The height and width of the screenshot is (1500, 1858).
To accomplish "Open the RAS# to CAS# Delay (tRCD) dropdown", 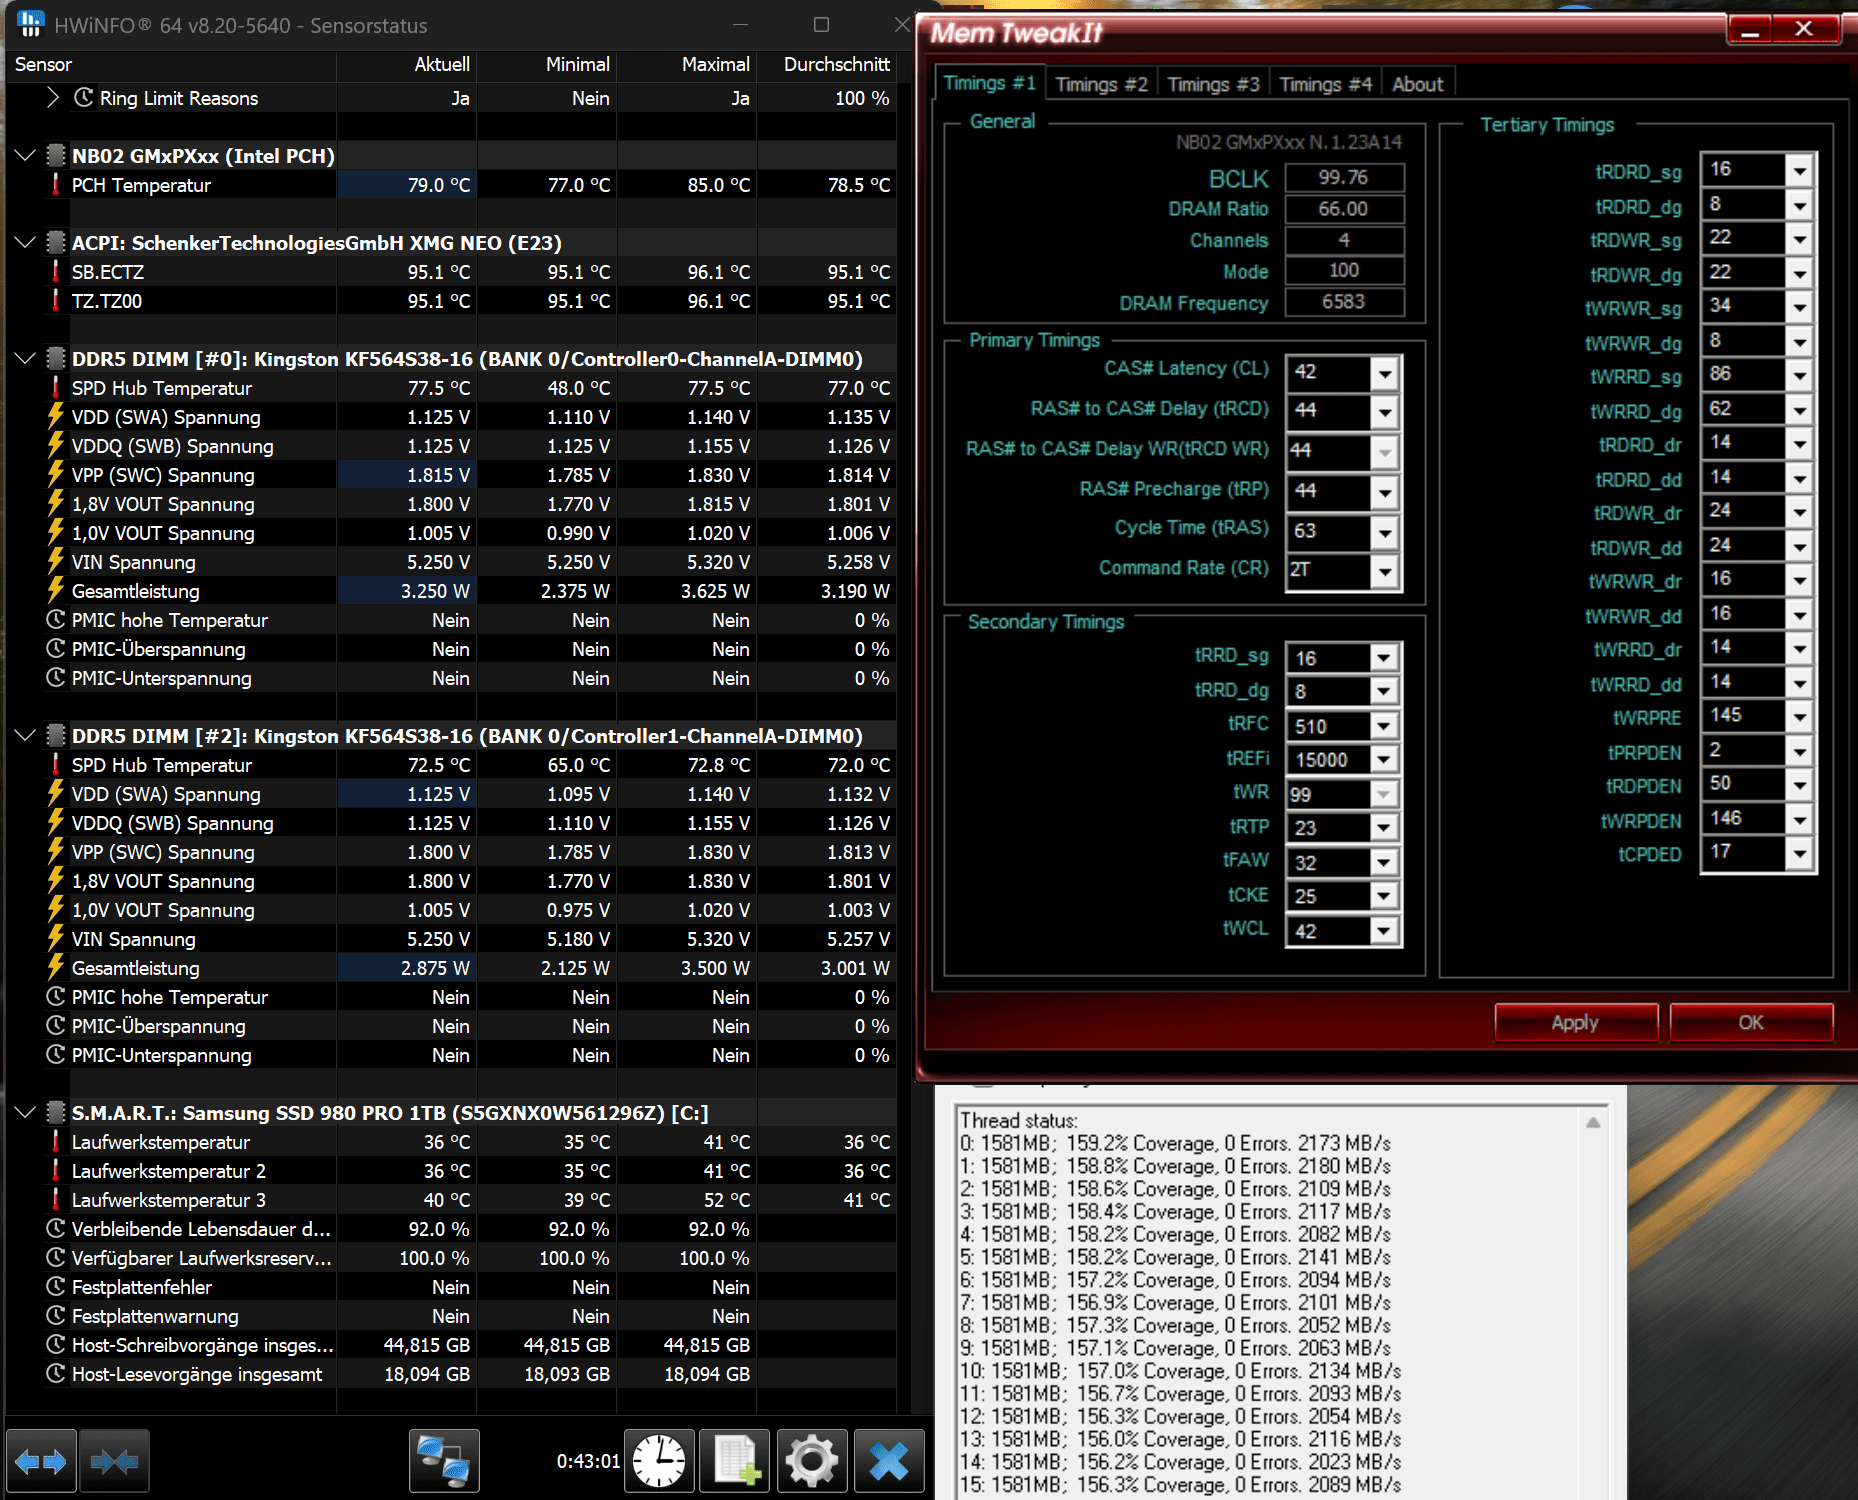I will tap(1384, 411).
